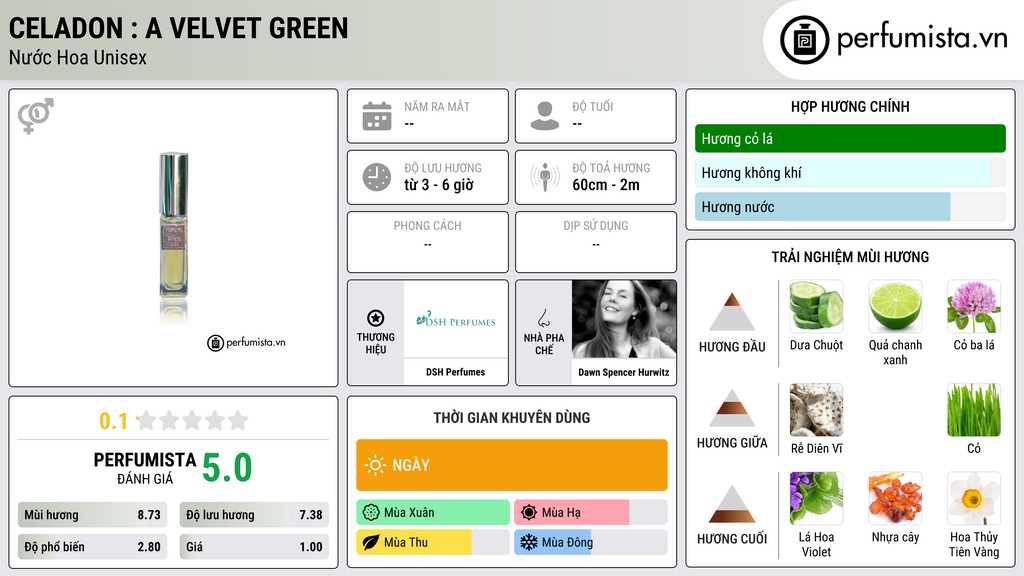Click the Mùa Xuân season bar
This screenshot has width=1024, height=576.
[433, 512]
